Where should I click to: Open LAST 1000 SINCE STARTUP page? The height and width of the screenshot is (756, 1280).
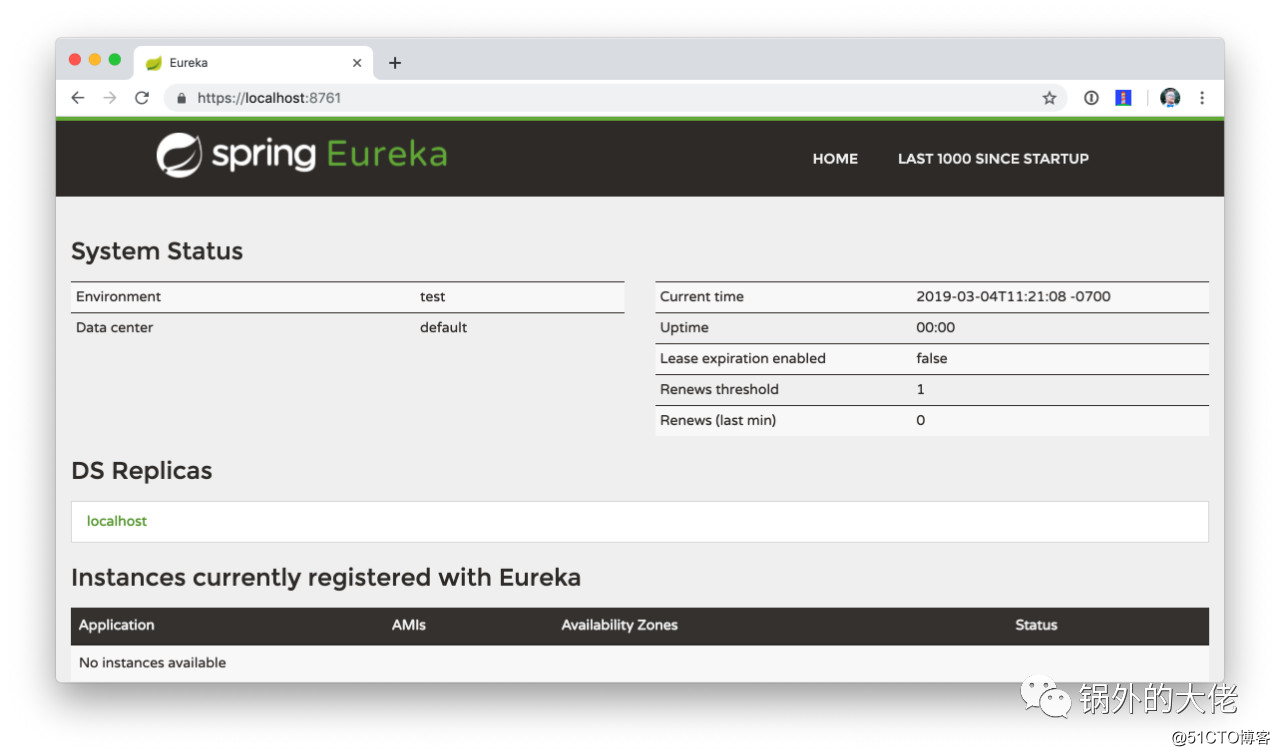(x=993, y=158)
